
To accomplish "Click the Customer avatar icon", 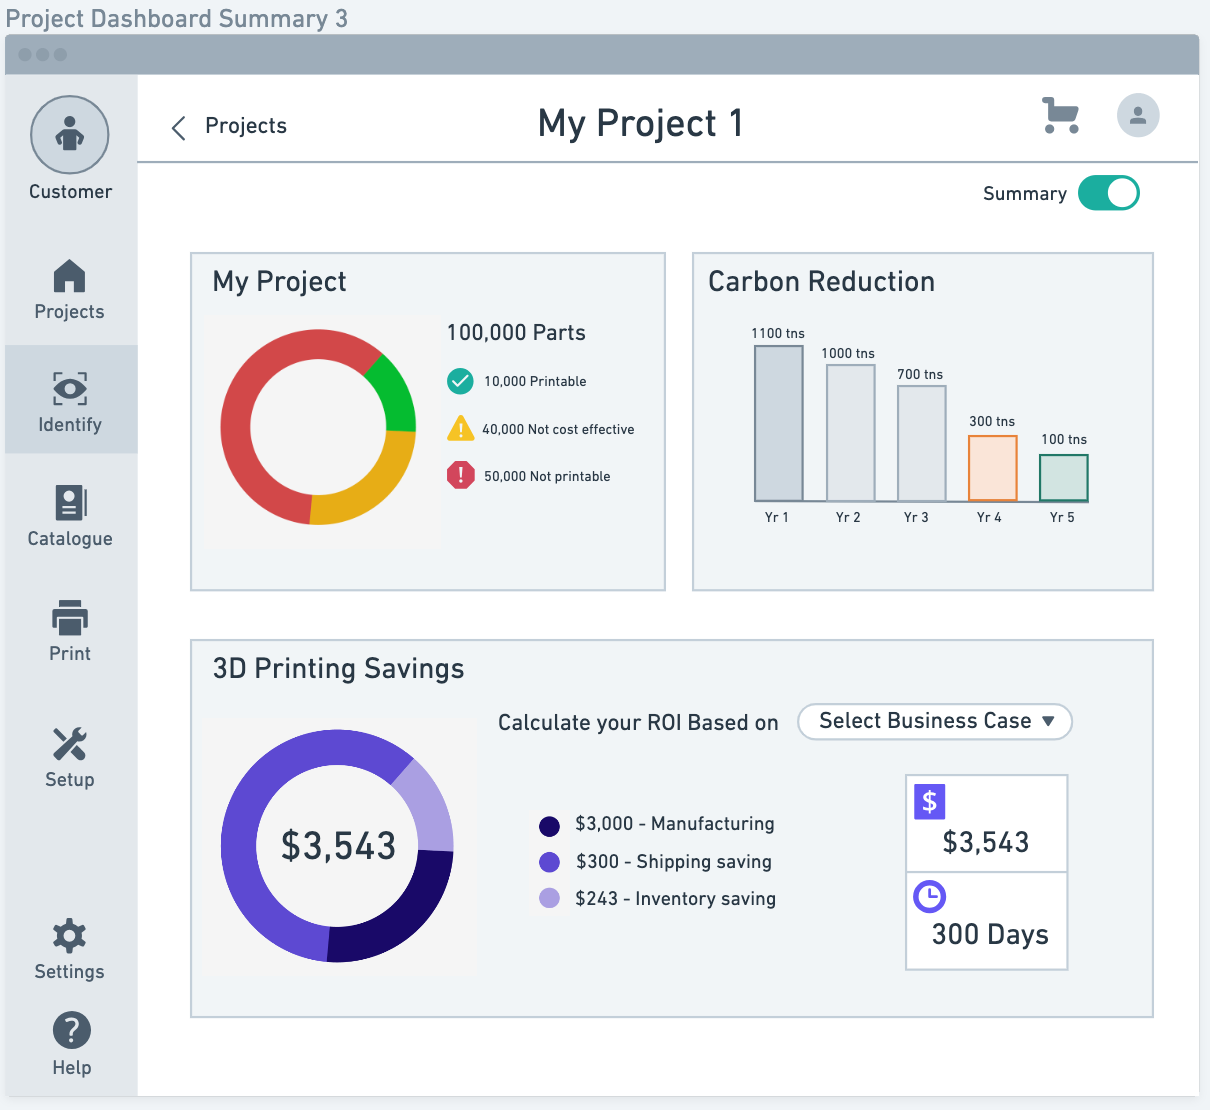I will [69, 135].
